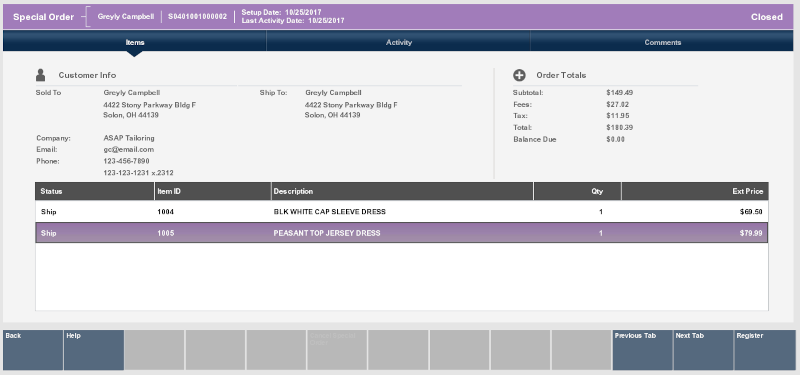Select the BLK WHITE CAP SLEEVE DRESS row
The height and width of the screenshot is (375, 800).
click(402, 212)
